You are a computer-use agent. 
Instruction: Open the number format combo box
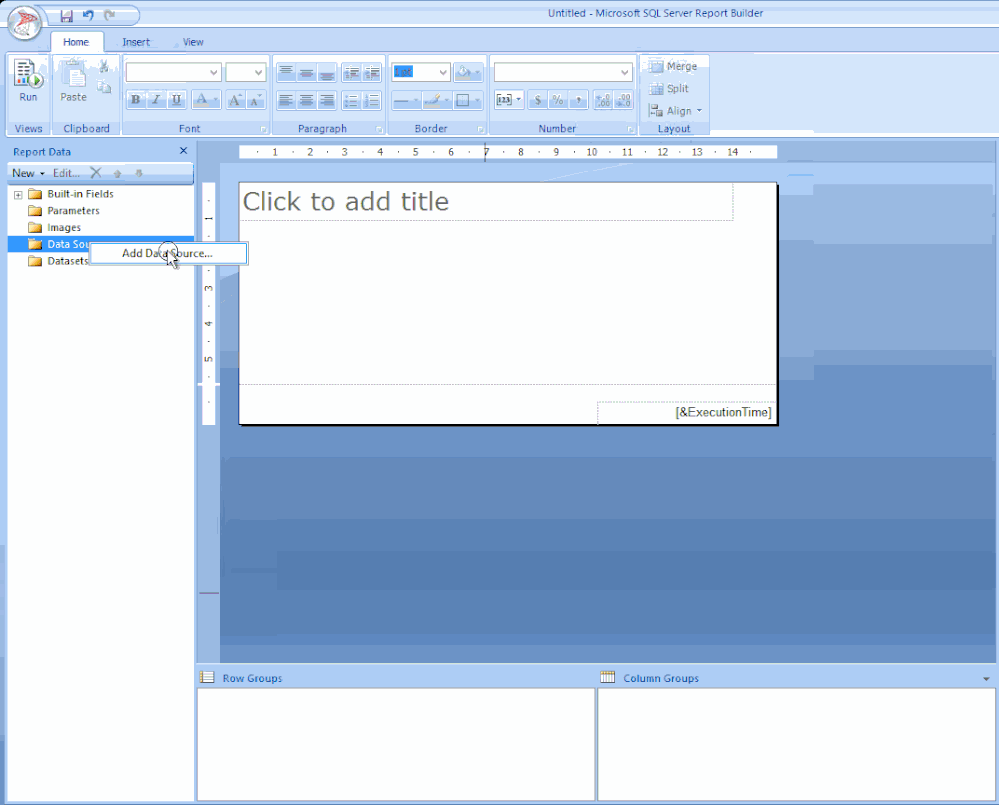pos(563,73)
